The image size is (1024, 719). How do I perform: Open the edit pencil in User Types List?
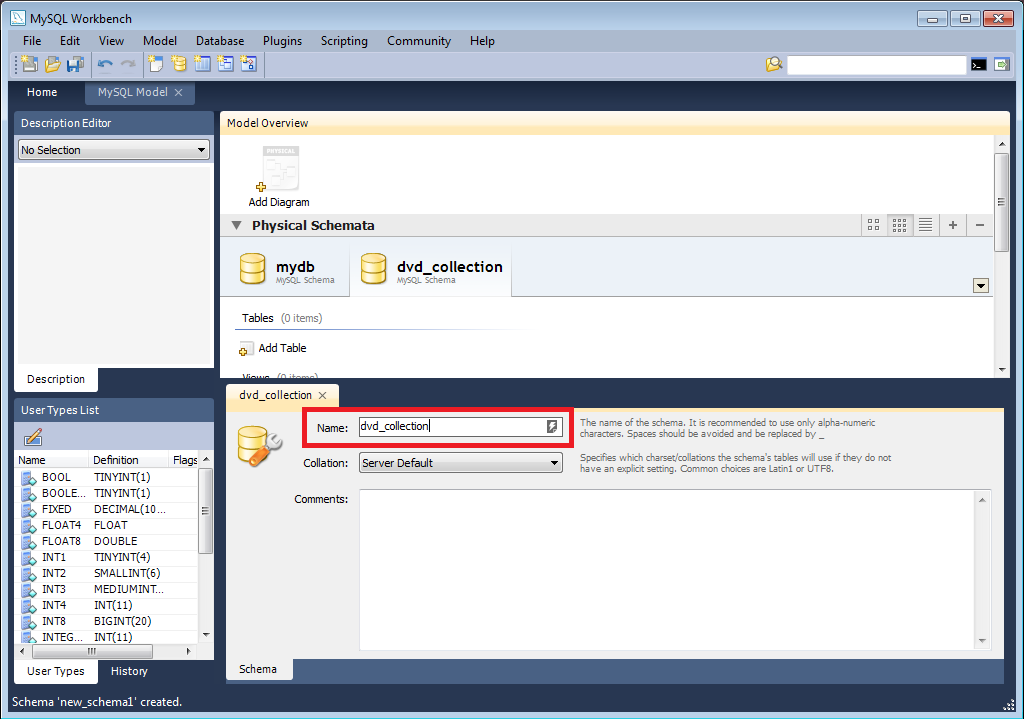click(x=33, y=437)
